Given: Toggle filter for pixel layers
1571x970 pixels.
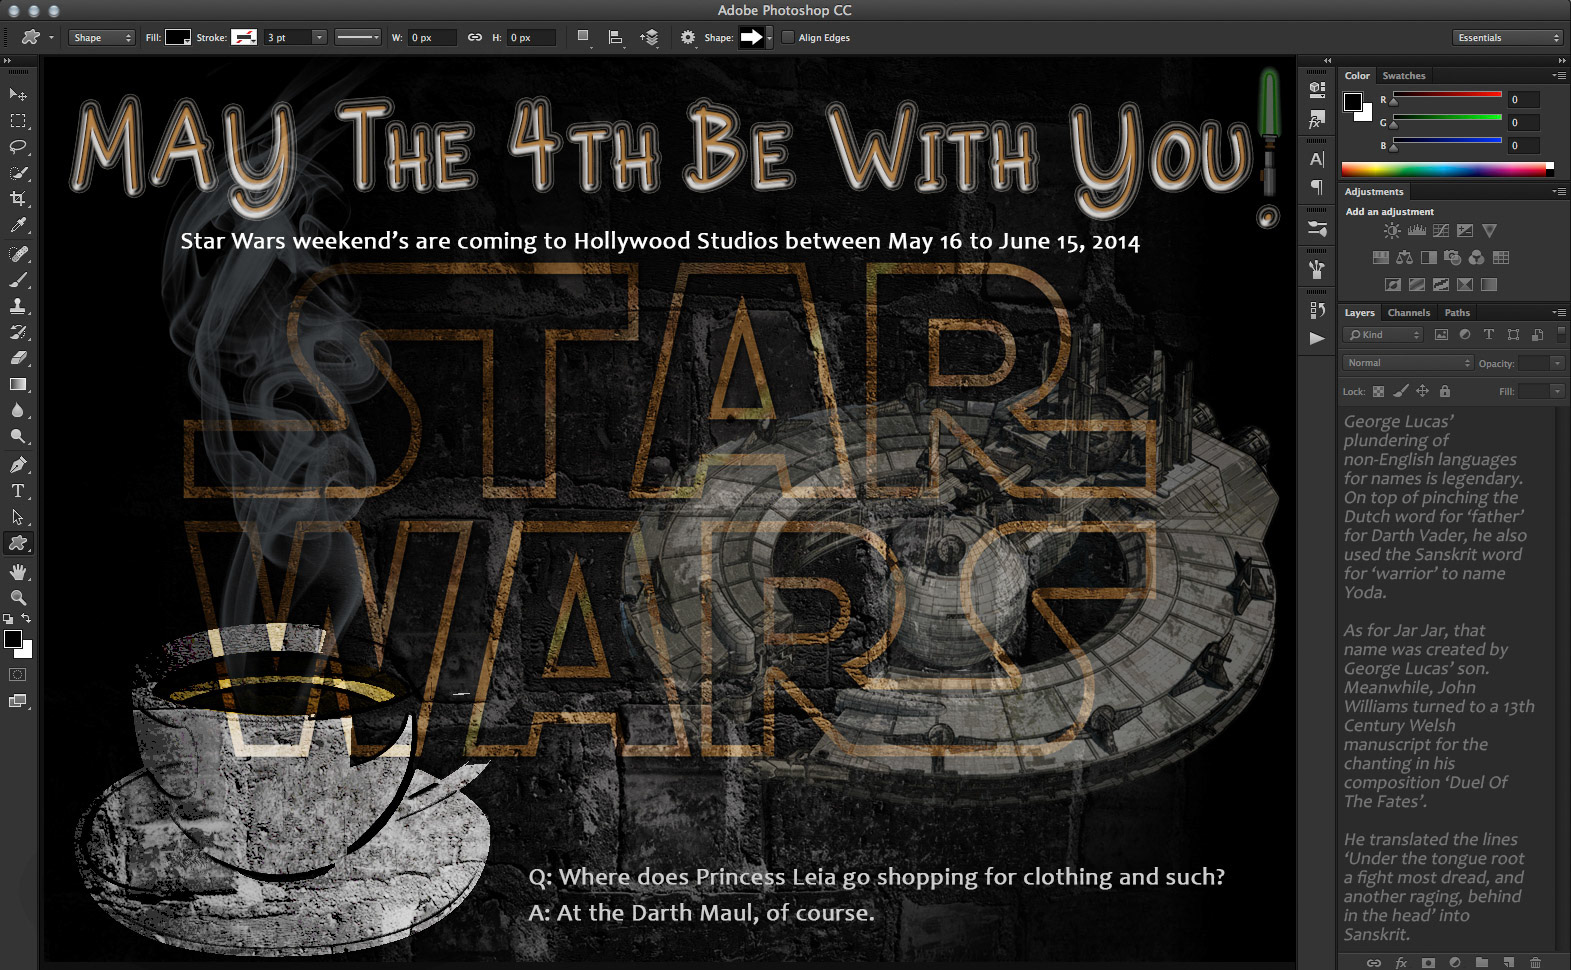Looking at the screenshot, I should pyautogui.click(x=1441, y=335).
